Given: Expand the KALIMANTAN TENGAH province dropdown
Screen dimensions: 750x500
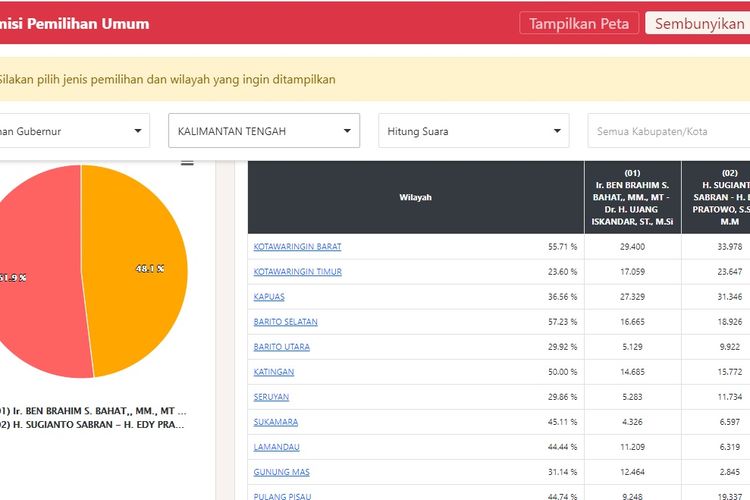Looking at the screenshot, I should 264,131.
